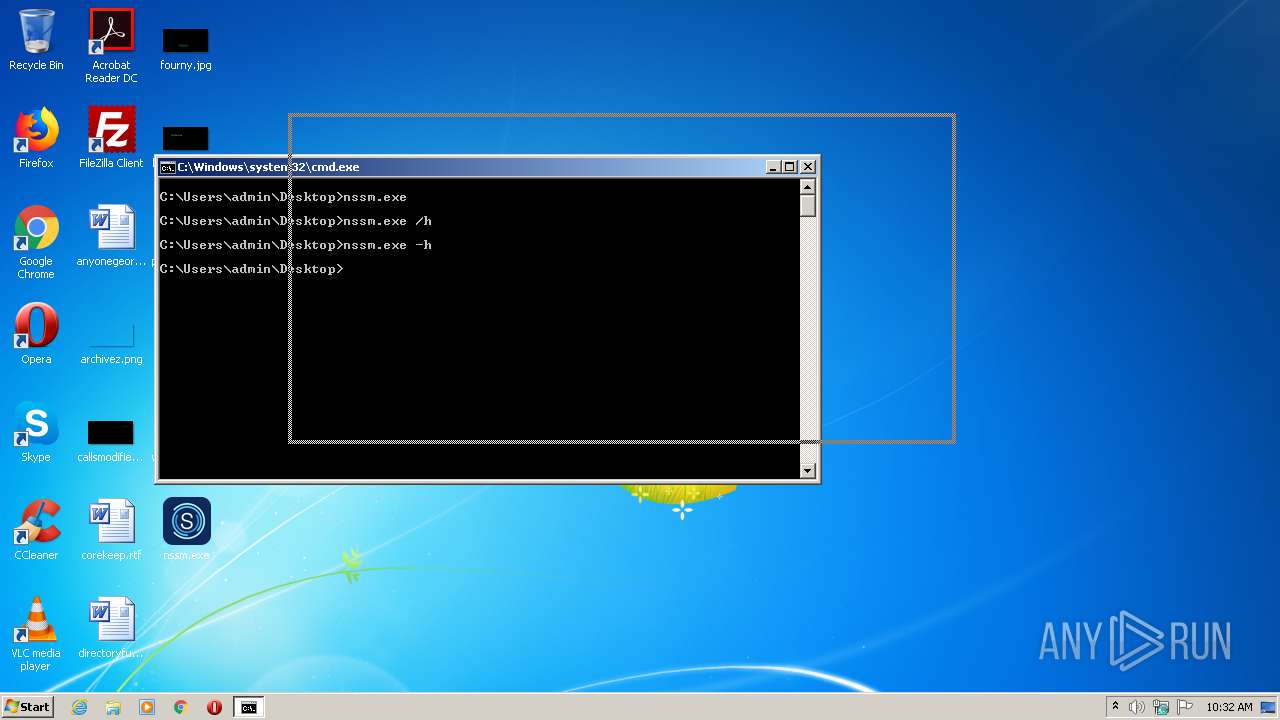Select the Firefox desktop shortcut
The image size is (1280, 720).
coord(36,138)
